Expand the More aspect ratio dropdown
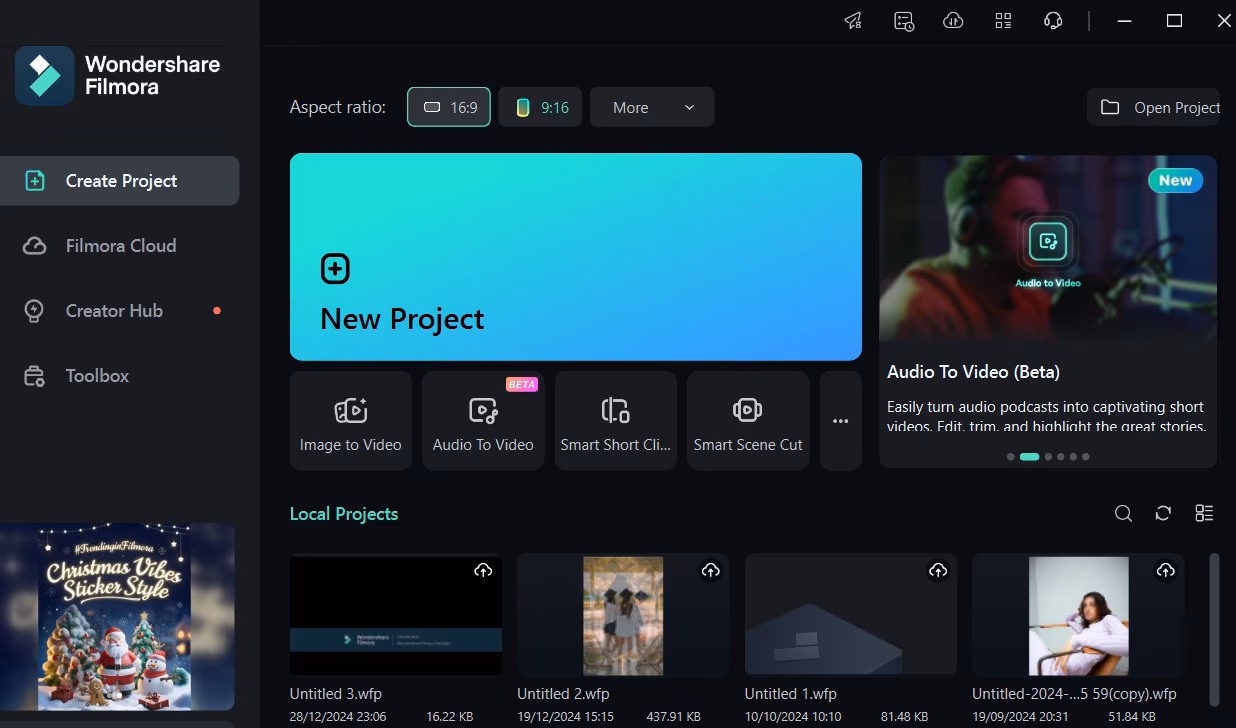This screenshot has height=728, width=1236. coord(652,107)
